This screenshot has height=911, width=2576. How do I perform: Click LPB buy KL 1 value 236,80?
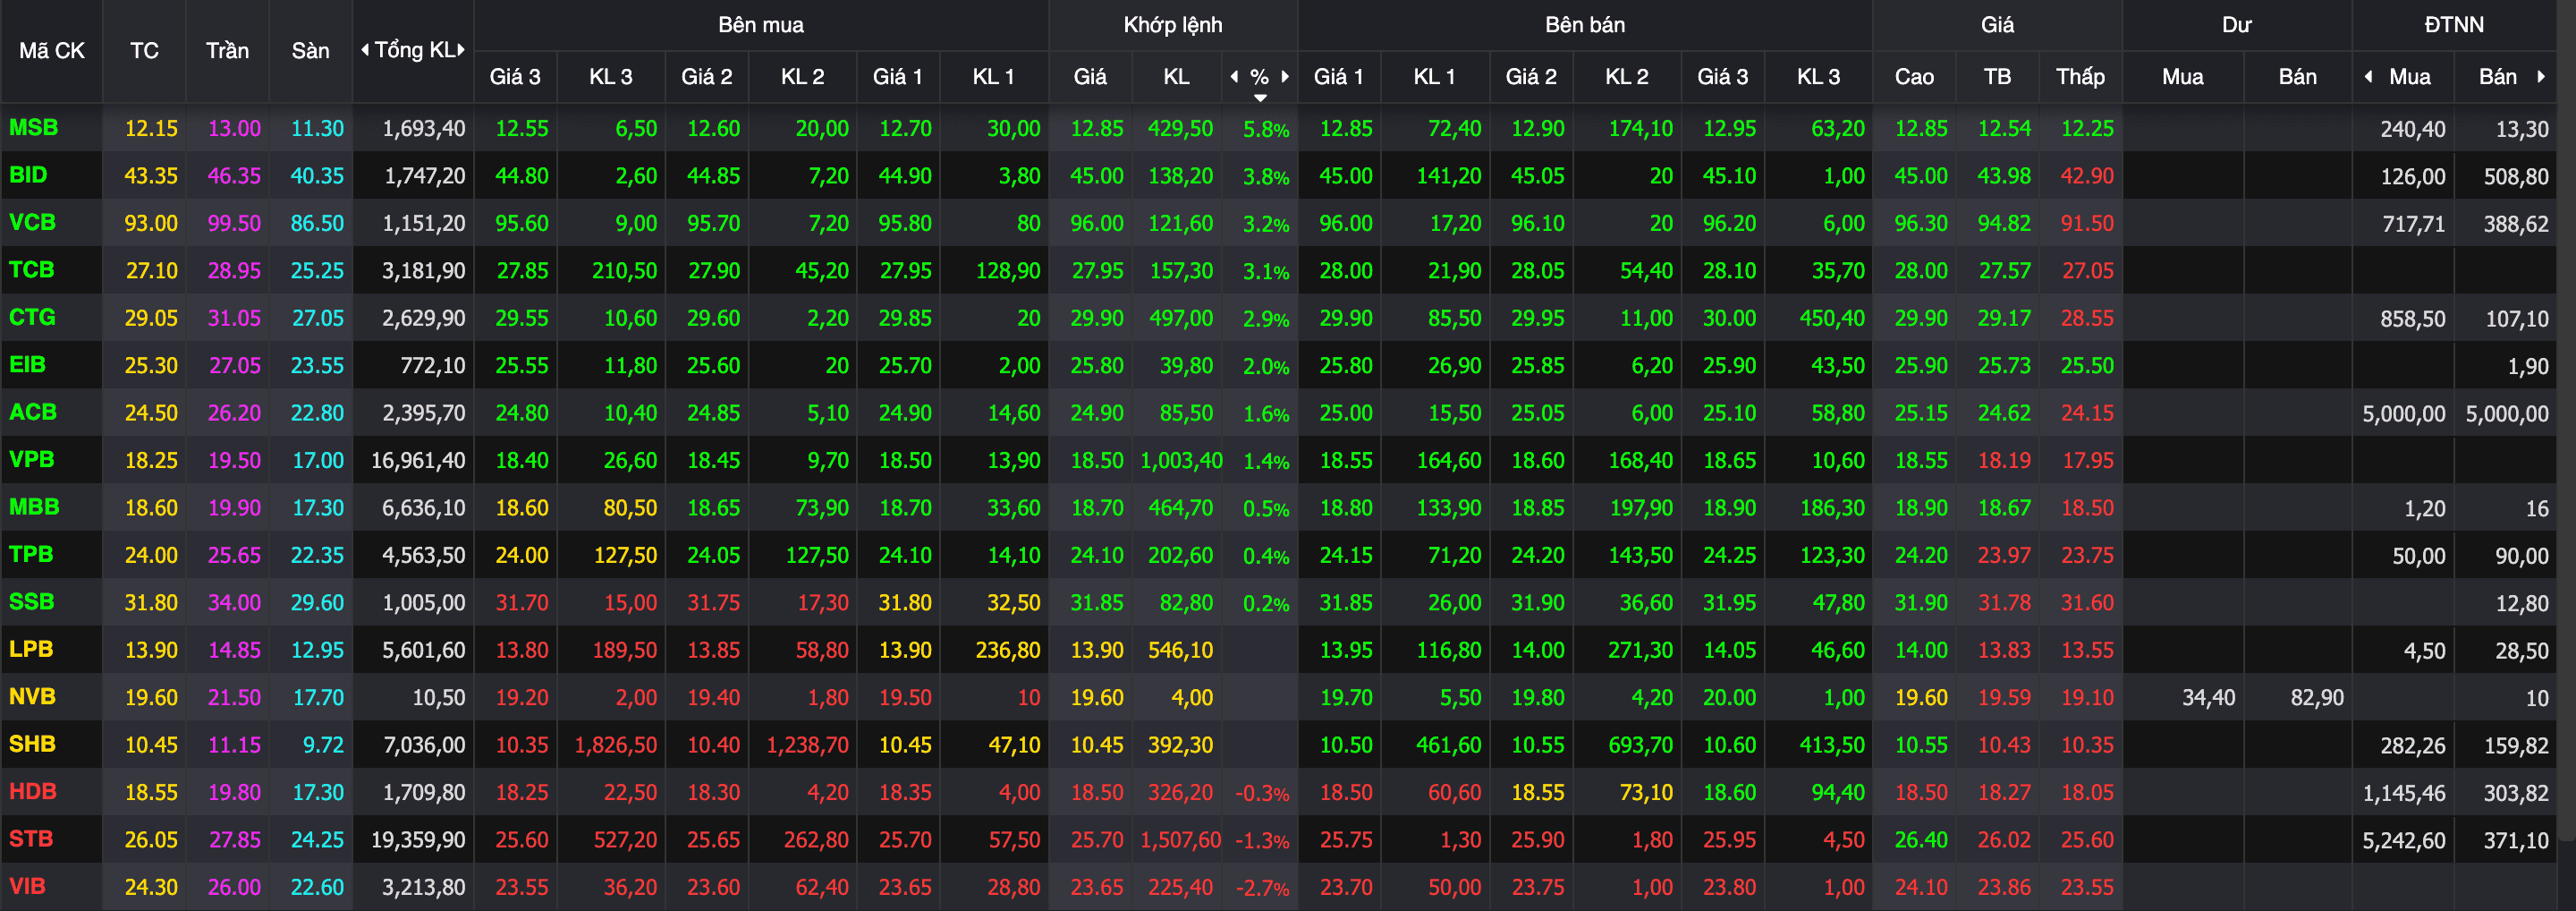[x=1008, y=650]
